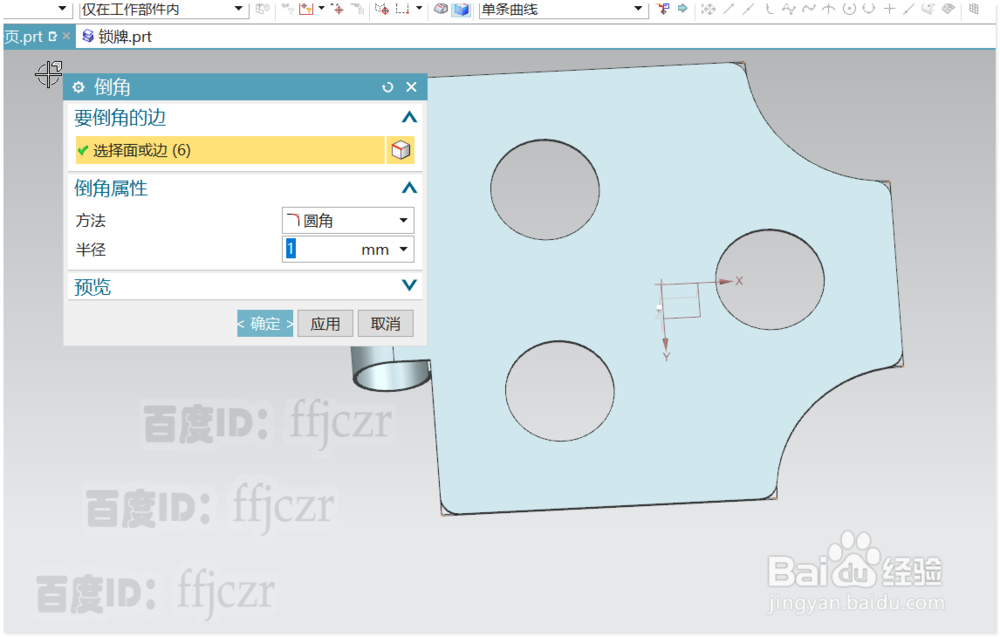
Task: Click the rectangle selection mode icon
Action: coord(402,8)
